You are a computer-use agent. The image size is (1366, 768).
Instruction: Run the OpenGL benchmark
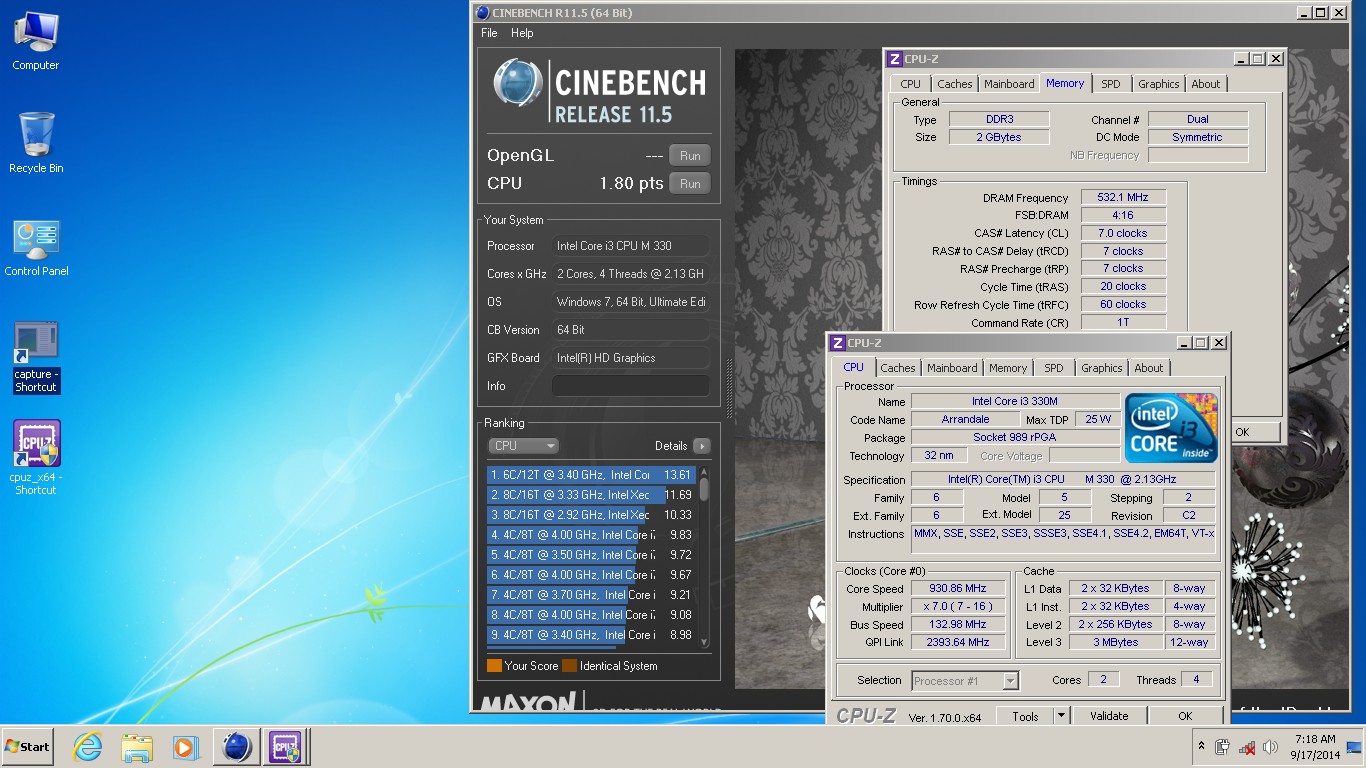pyautogui.click(x=690, y=156)
